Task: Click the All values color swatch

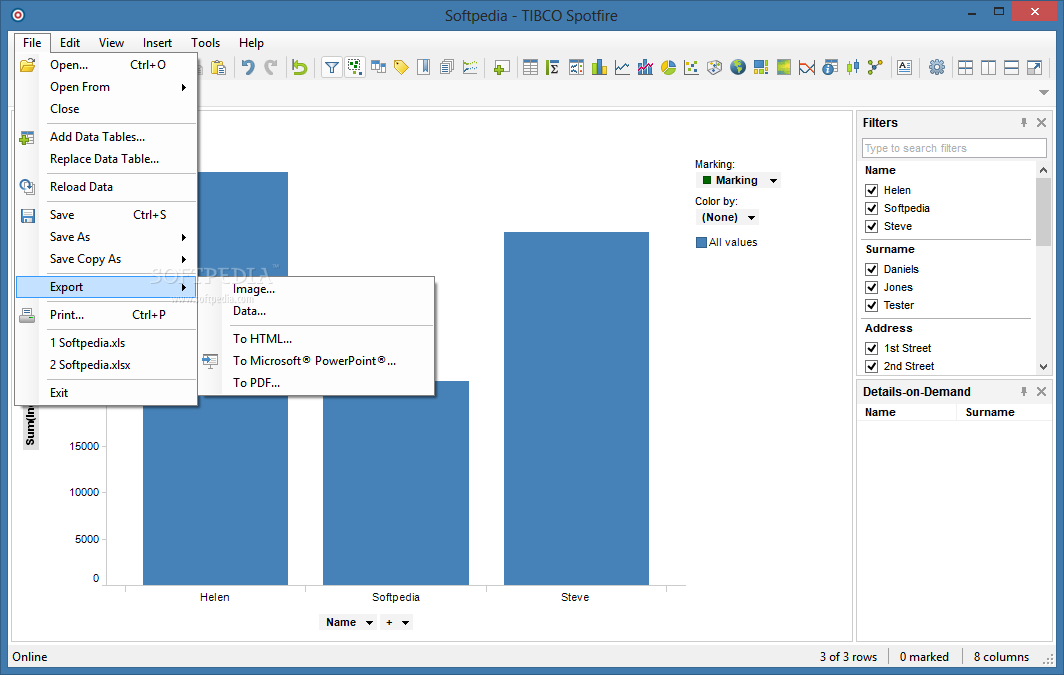Action: point(702,243)
